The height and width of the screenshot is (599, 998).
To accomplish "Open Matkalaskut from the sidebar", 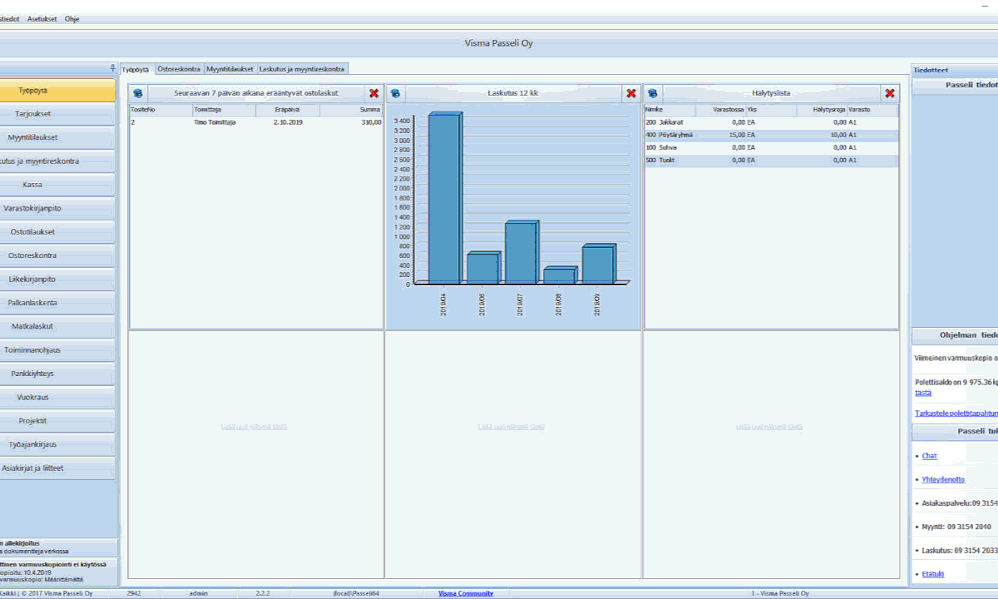I will pyautogui.click(x=57, y=326).
